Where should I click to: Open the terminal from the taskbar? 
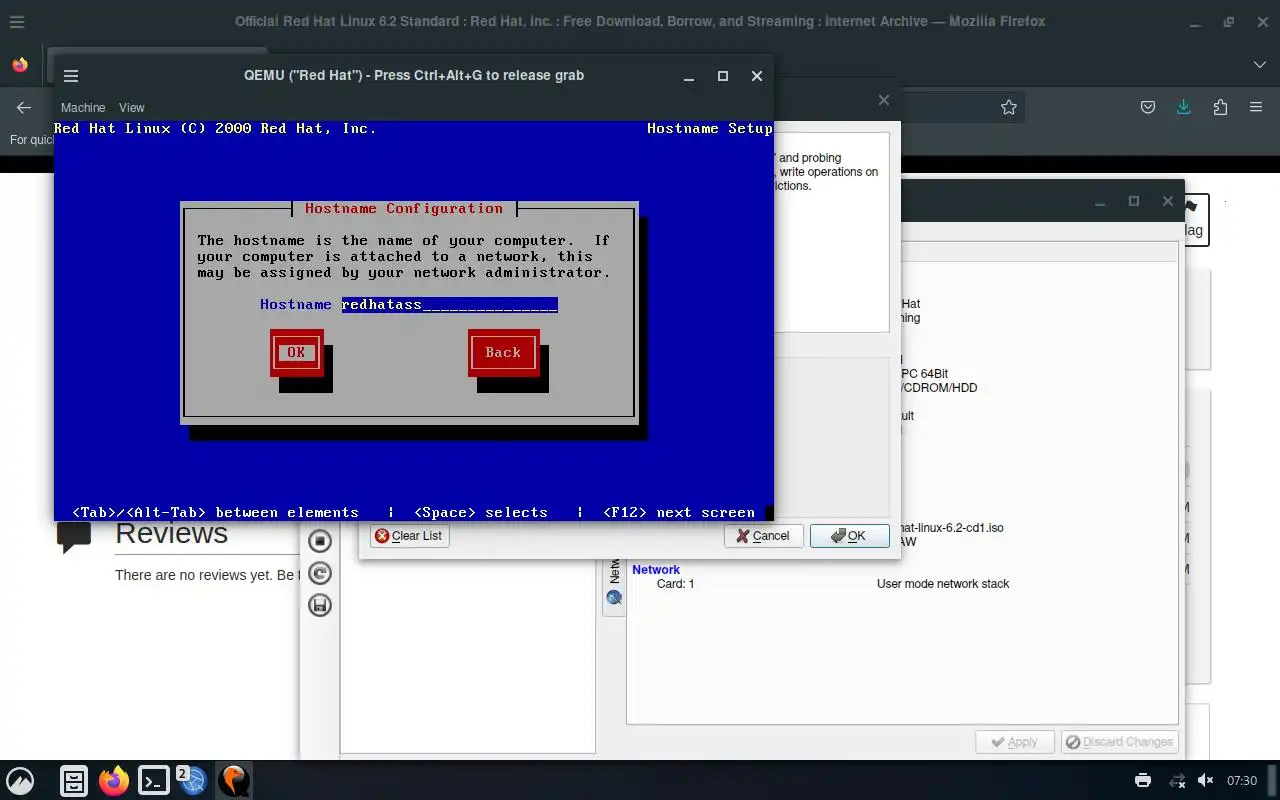[x=154, y=780]
